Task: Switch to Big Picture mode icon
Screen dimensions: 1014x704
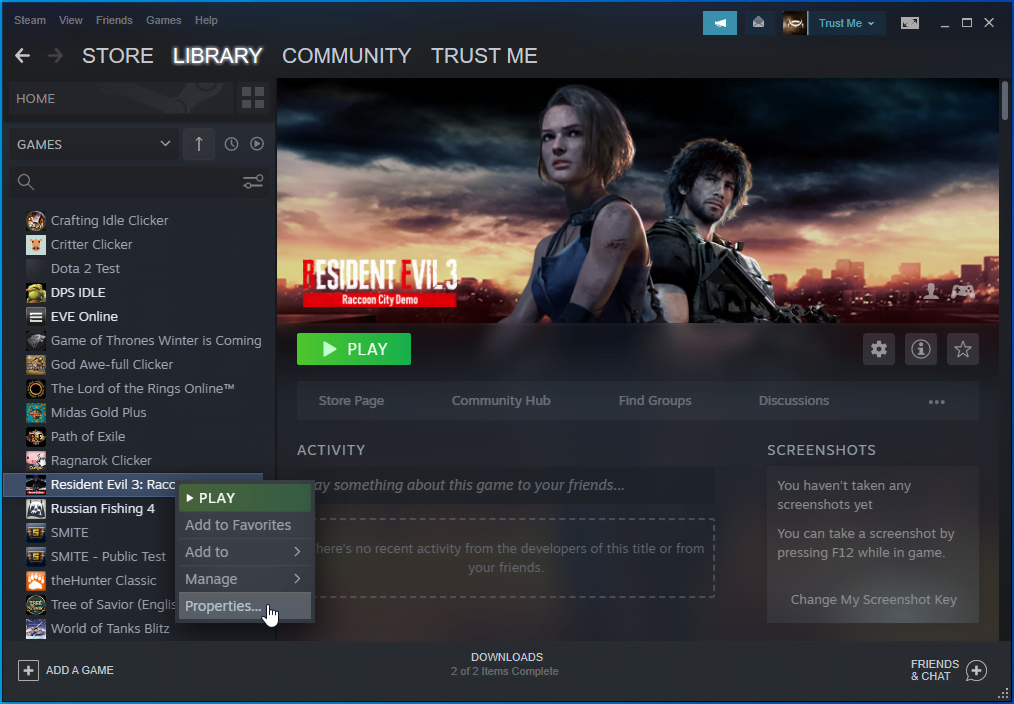Action: click(910, 23)
